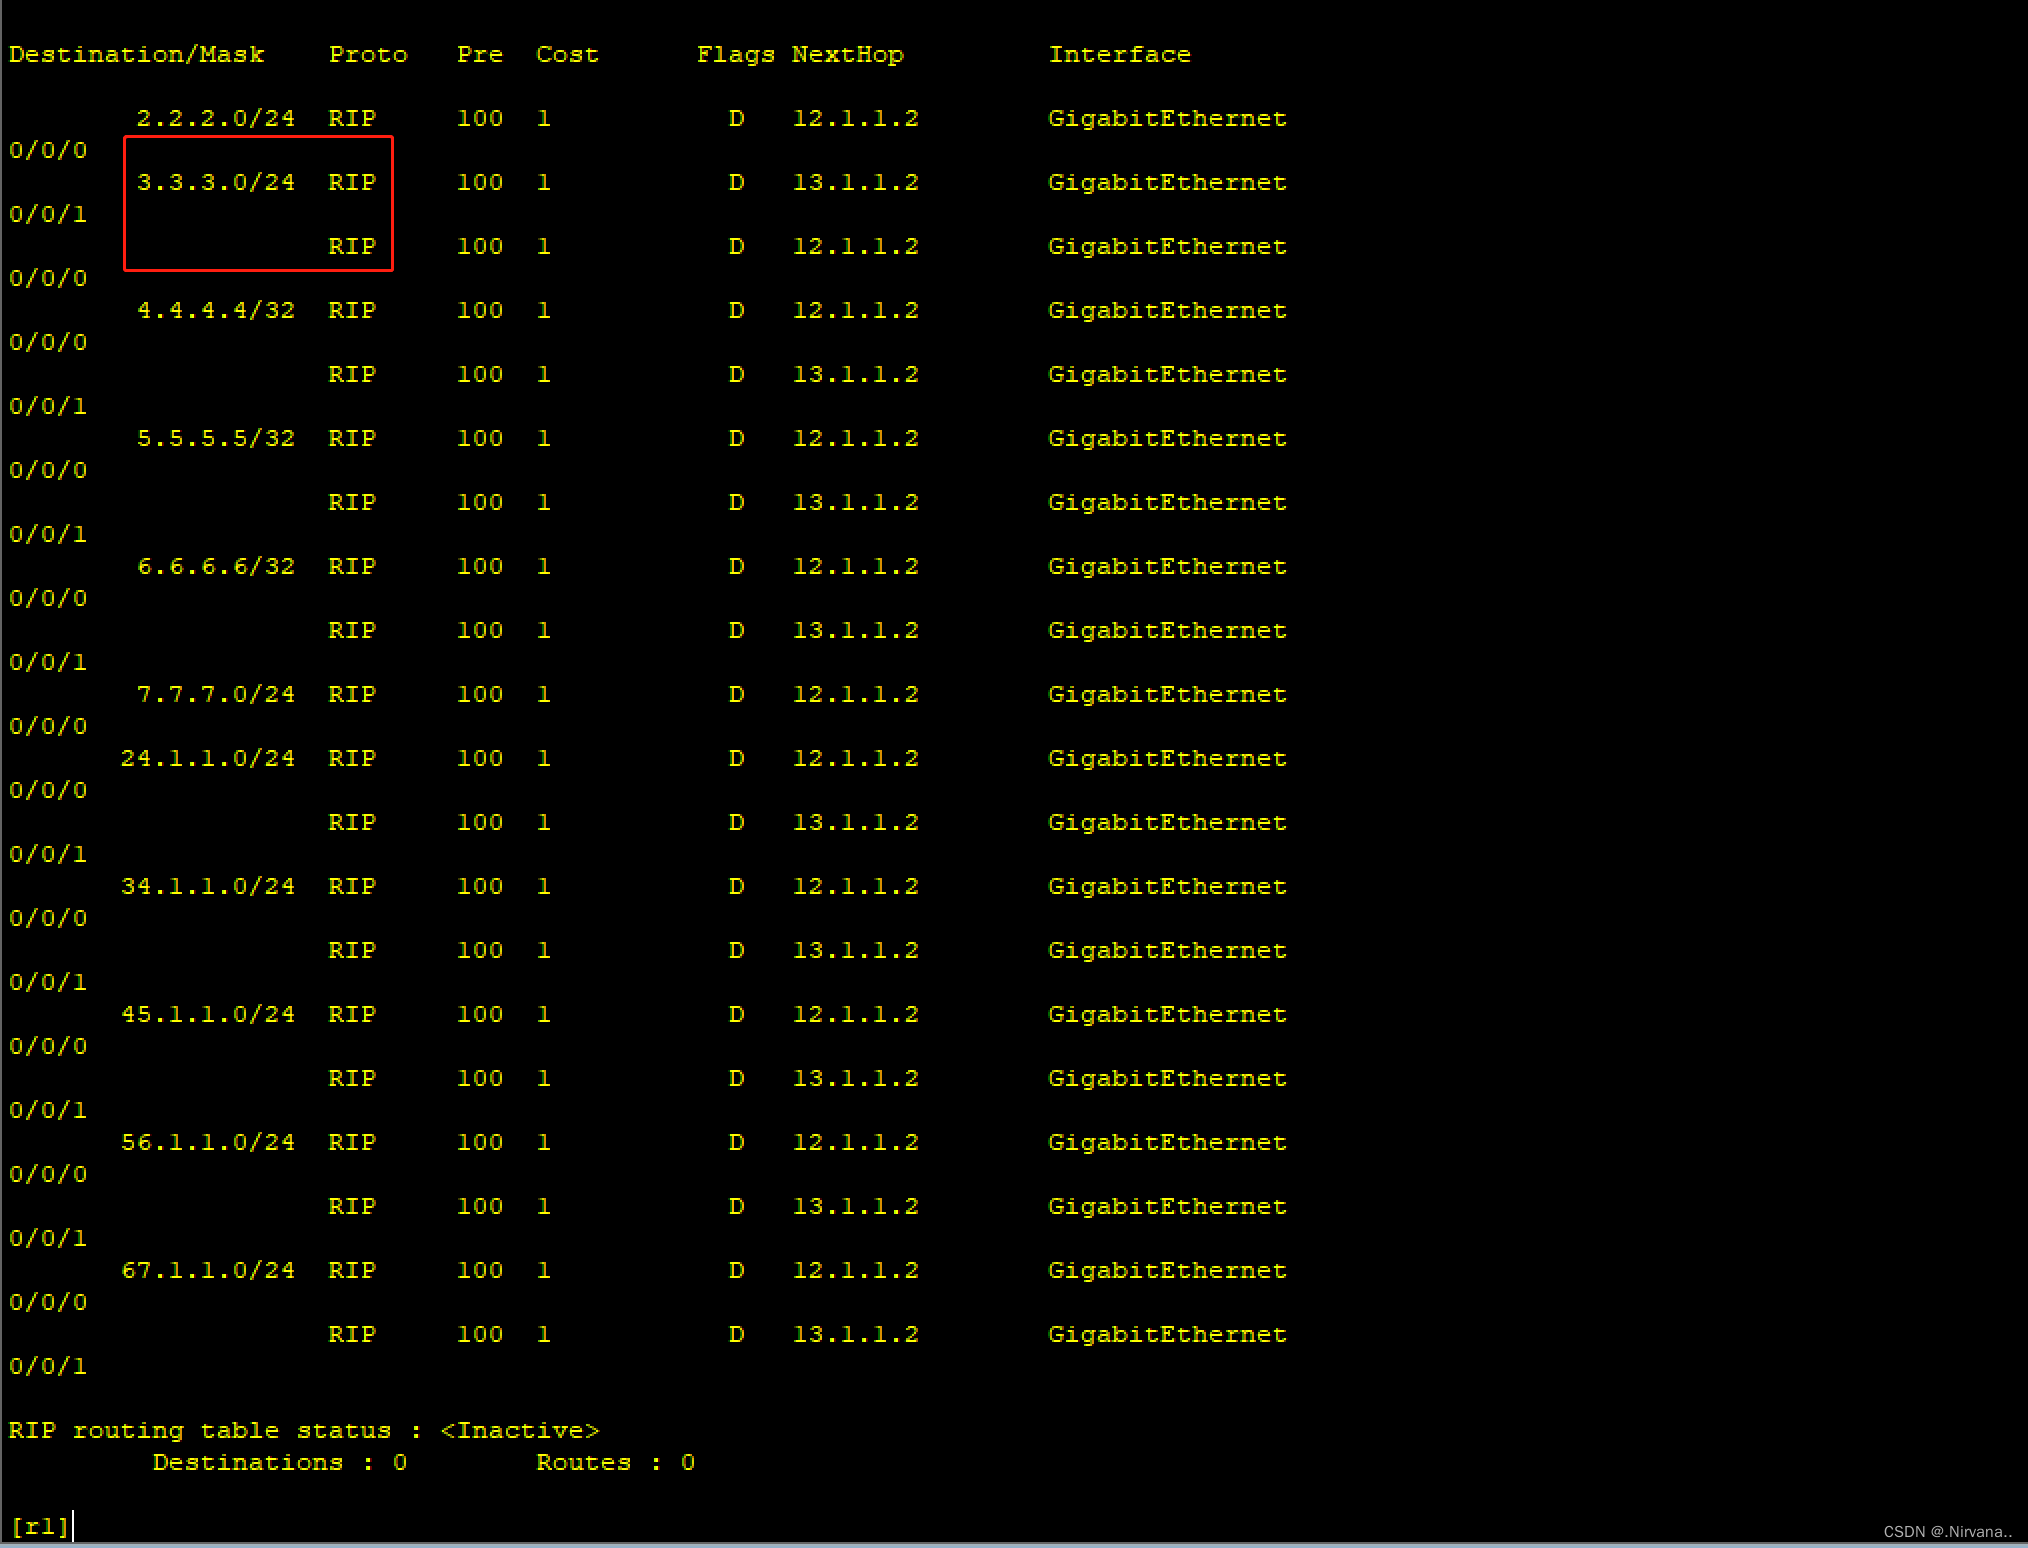Click the Destinations : 0 text

pos(280,1463)
